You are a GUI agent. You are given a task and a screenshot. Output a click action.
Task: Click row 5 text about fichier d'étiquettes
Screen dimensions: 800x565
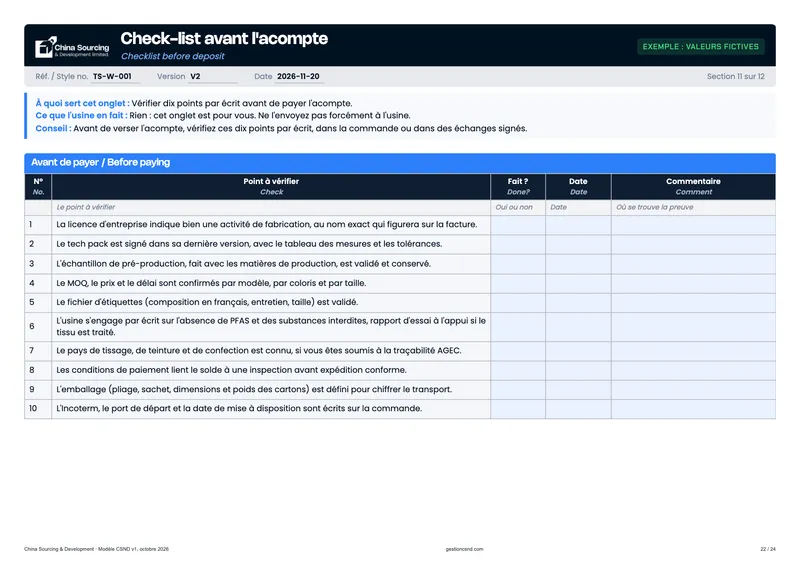(x=207, y=302)
